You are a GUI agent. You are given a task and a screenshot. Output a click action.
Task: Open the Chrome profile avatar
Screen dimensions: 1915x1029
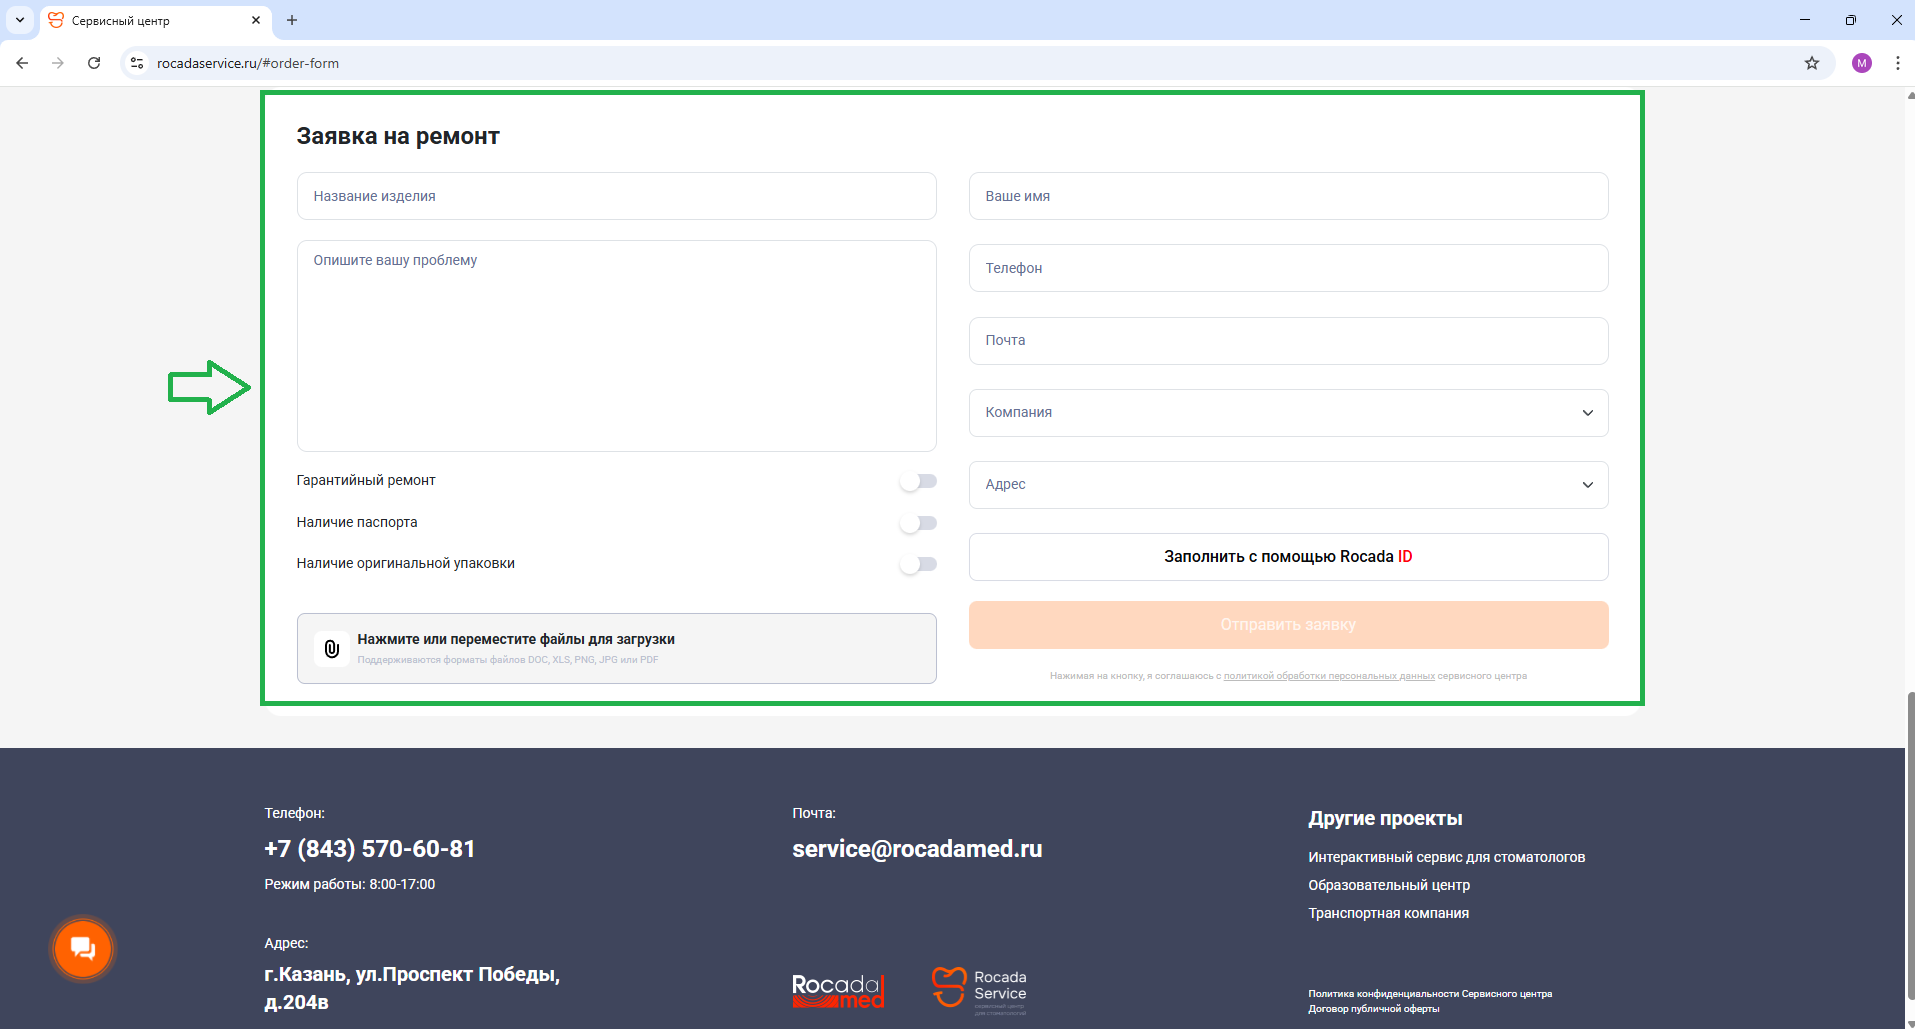tap(1861, 63)
